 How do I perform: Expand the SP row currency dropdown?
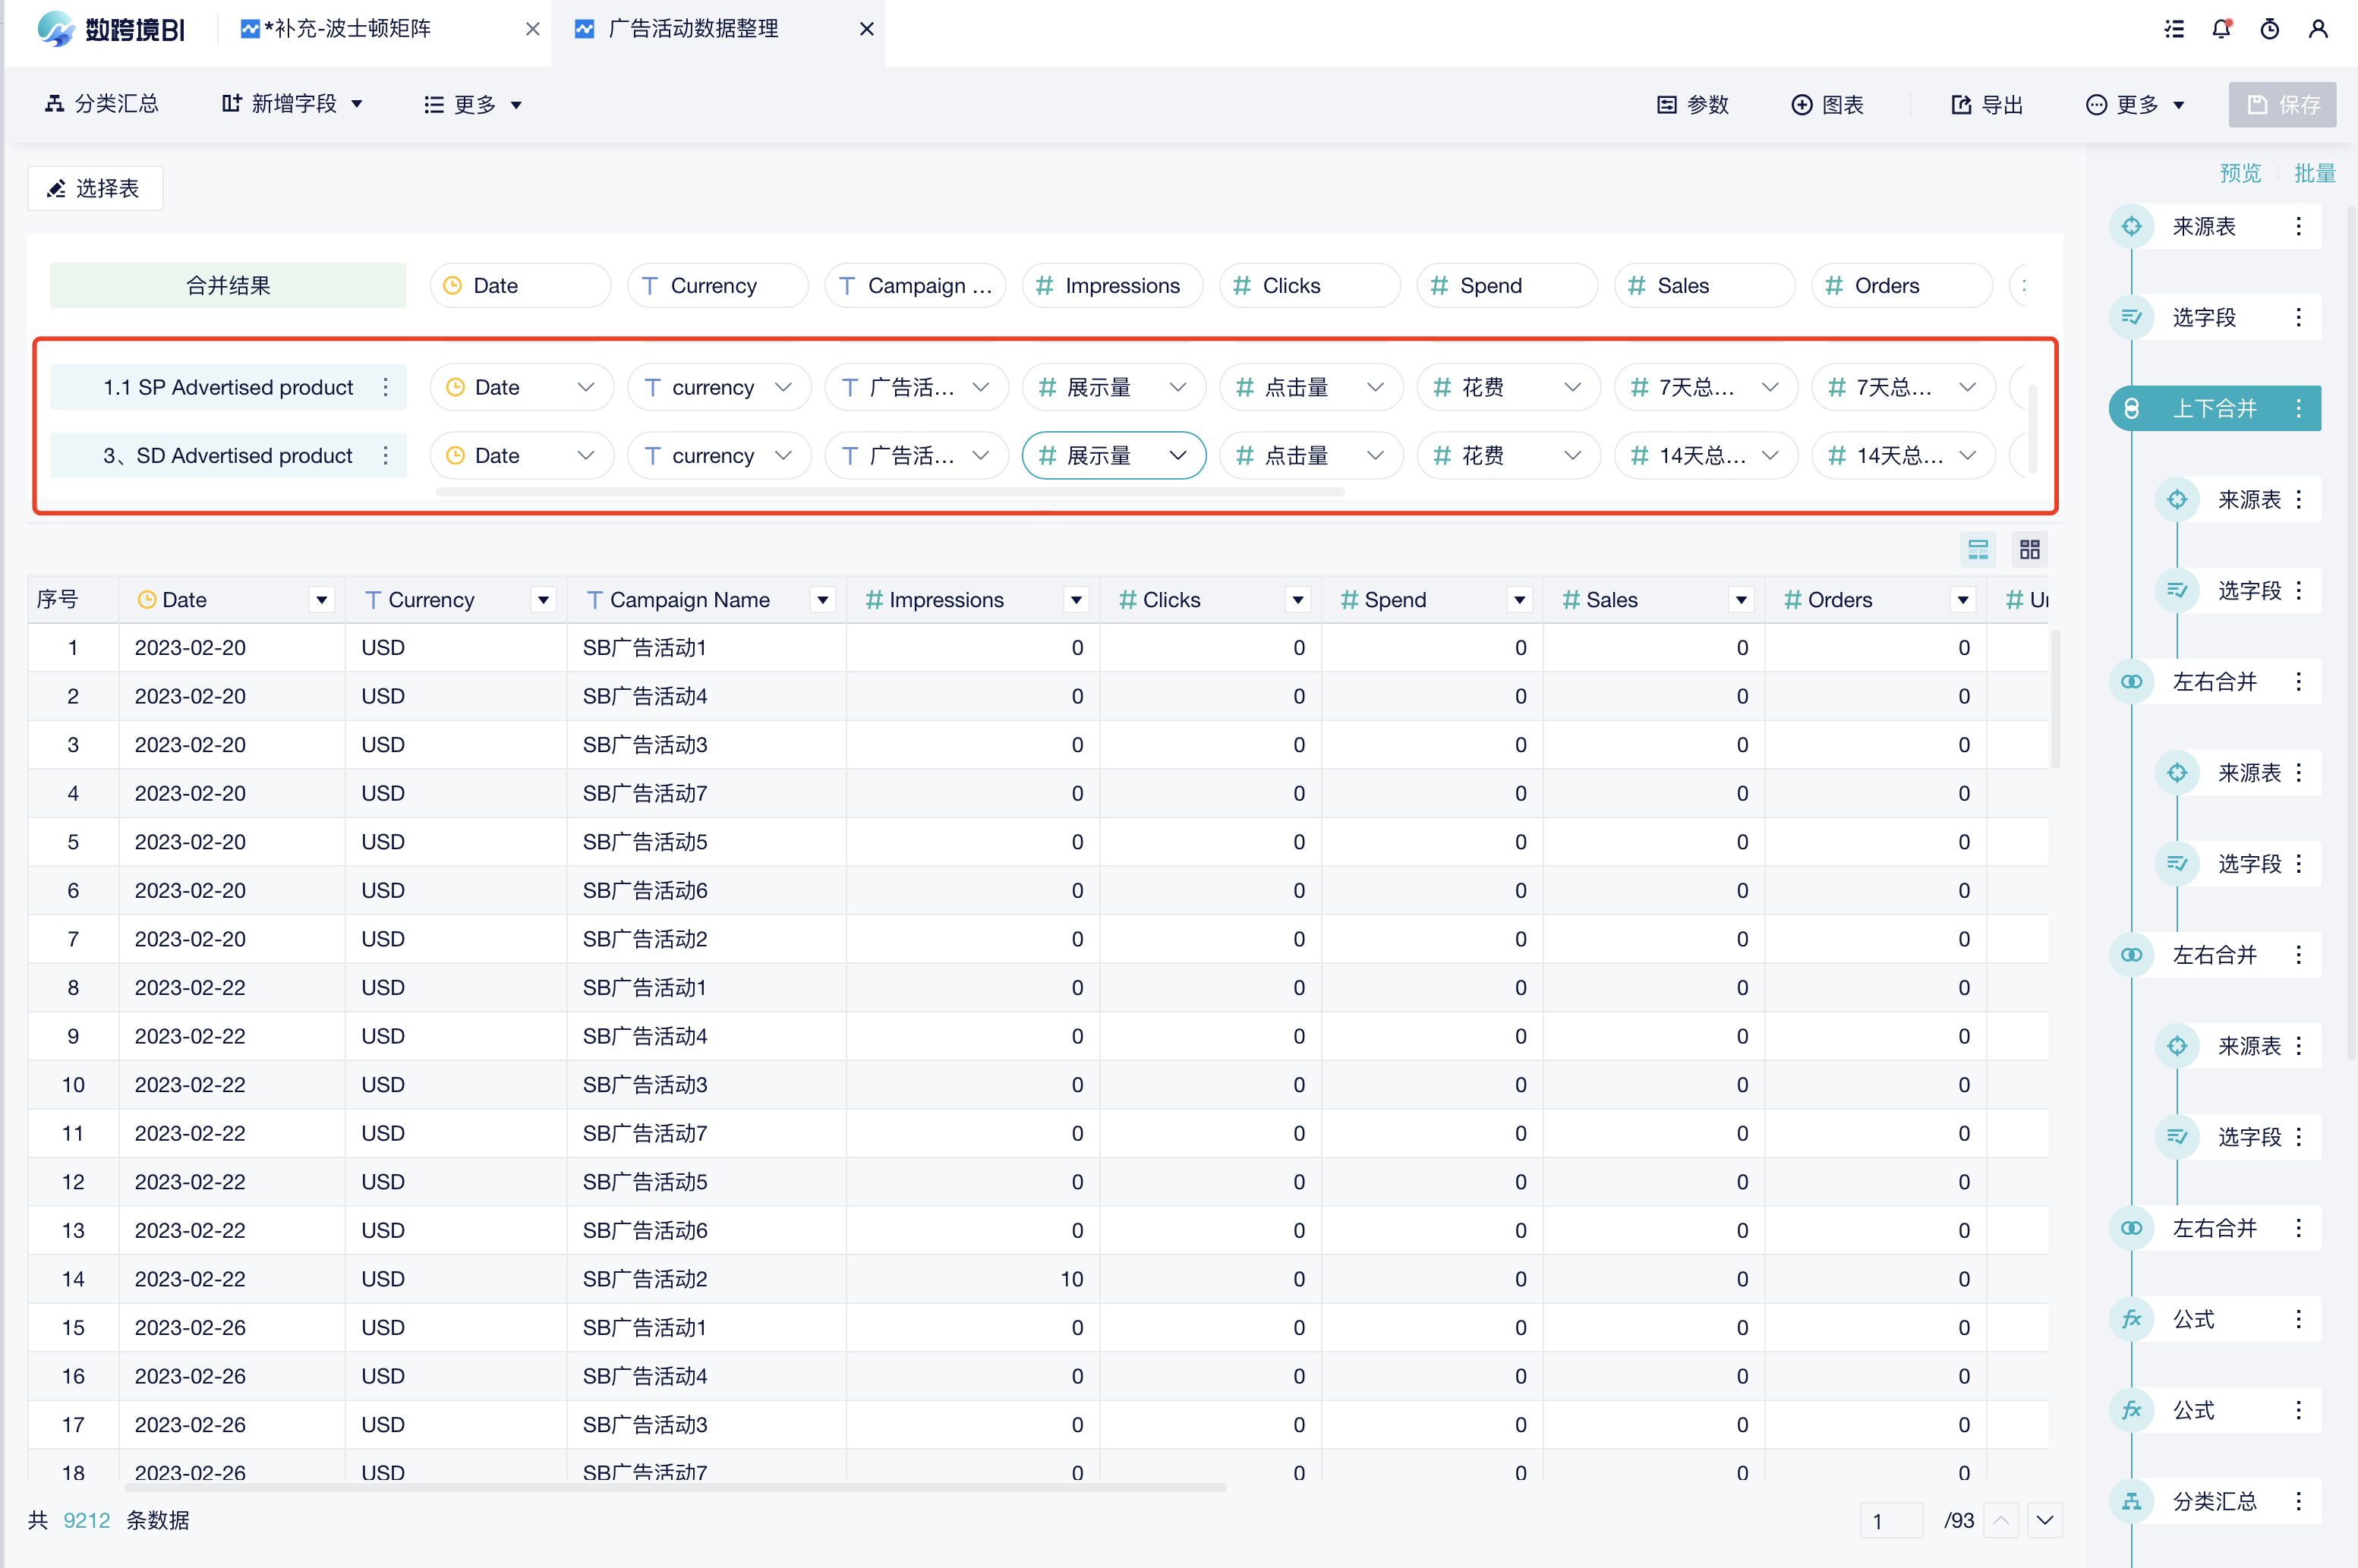(783, 387)
